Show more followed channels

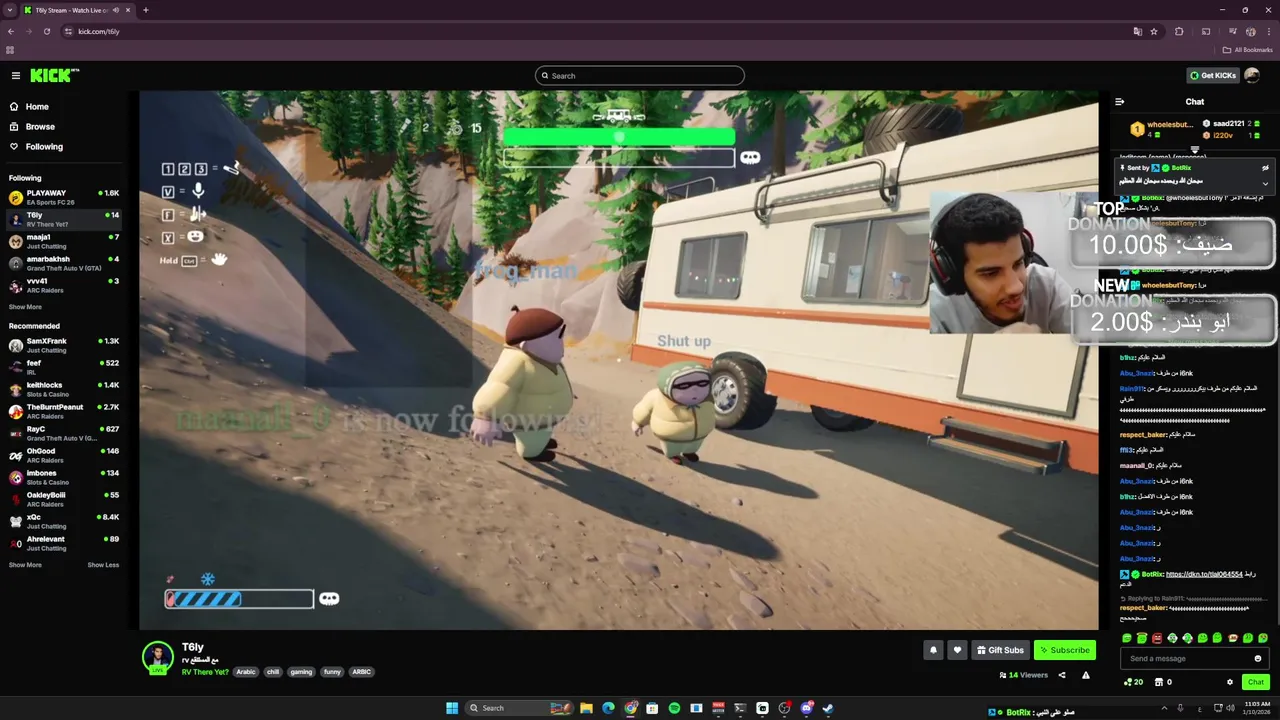(x=25, y=307)
